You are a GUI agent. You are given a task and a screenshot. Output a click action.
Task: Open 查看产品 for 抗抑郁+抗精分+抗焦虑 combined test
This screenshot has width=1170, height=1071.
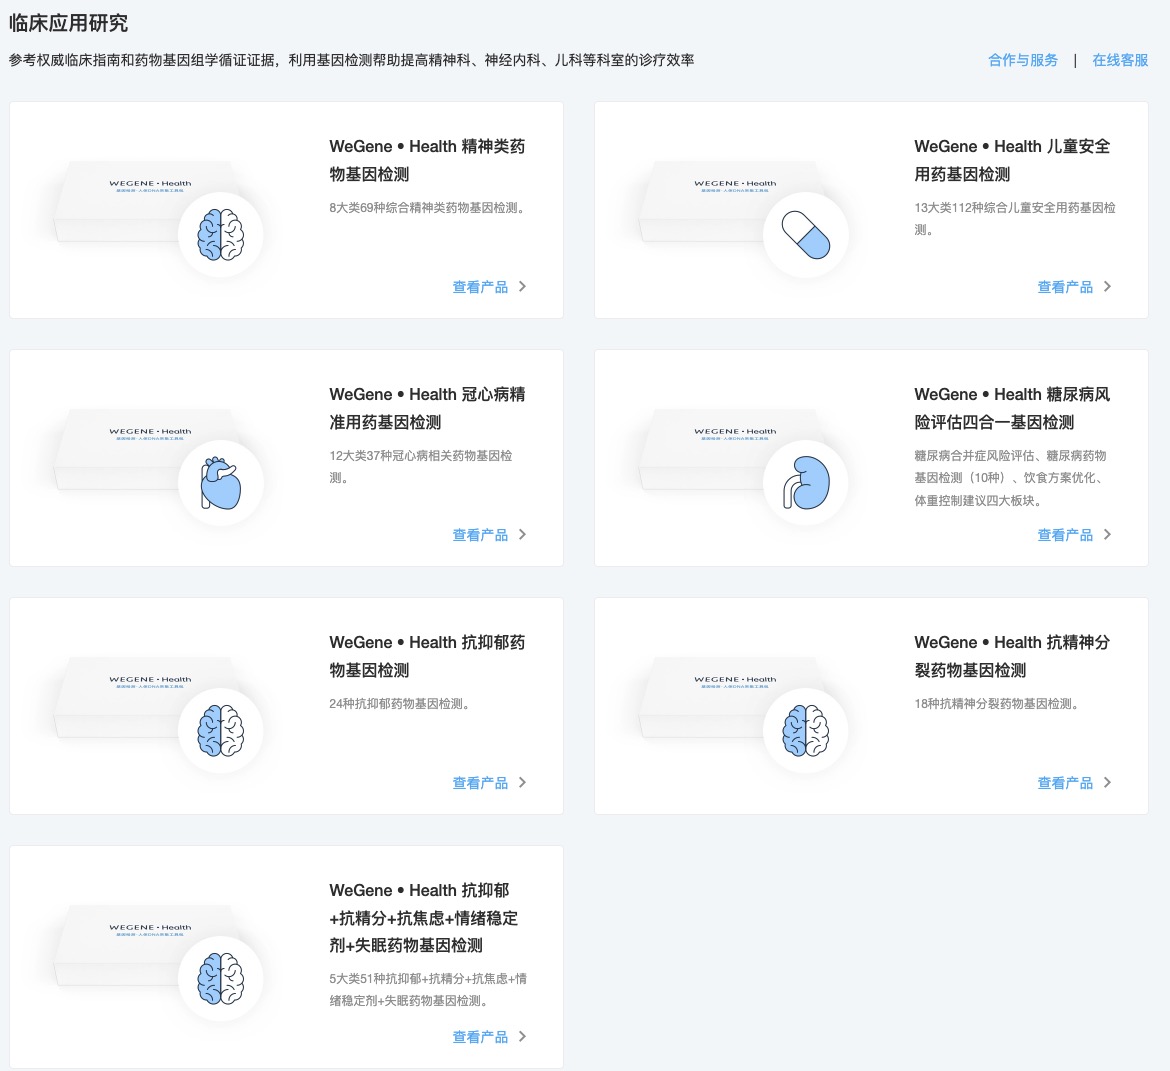(481, 1037)
